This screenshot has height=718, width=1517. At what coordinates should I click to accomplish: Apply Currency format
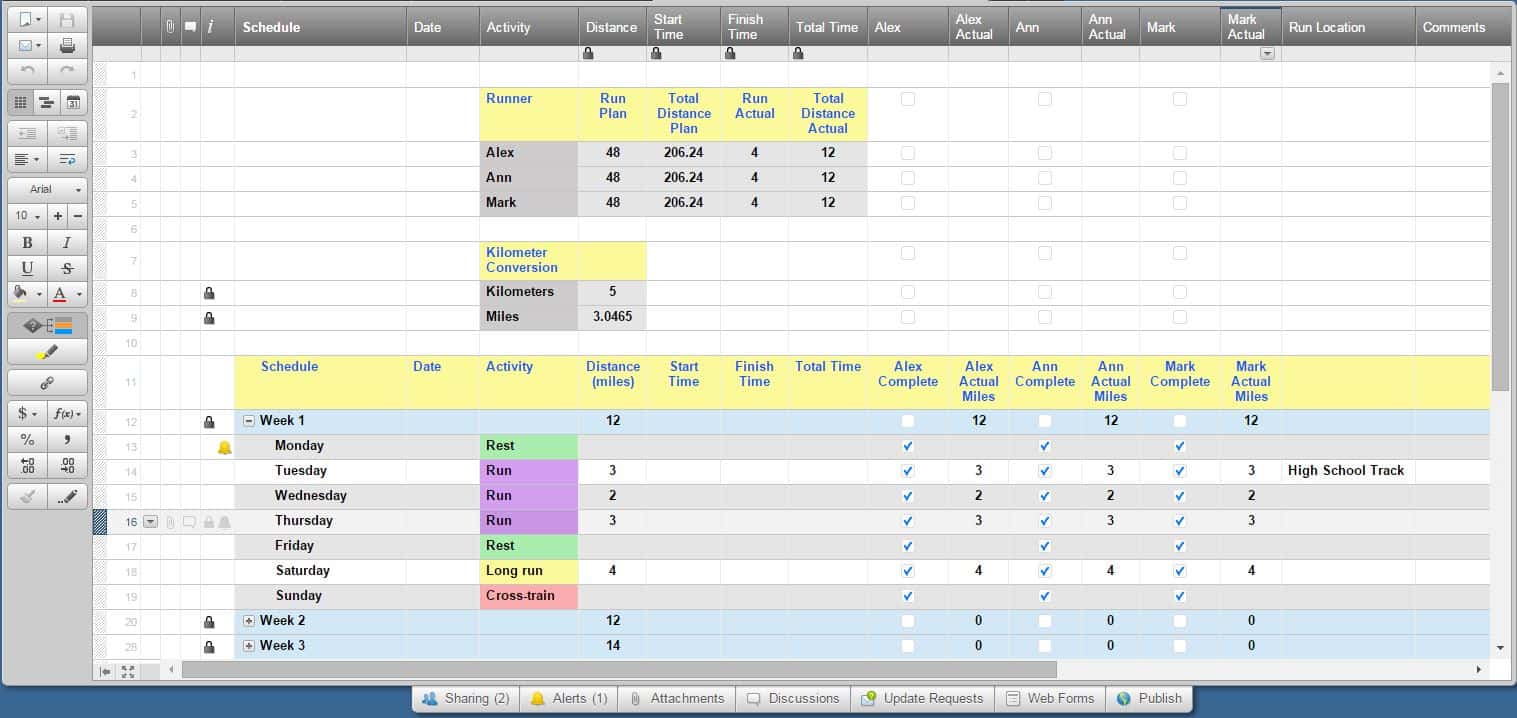pos(23,411)
